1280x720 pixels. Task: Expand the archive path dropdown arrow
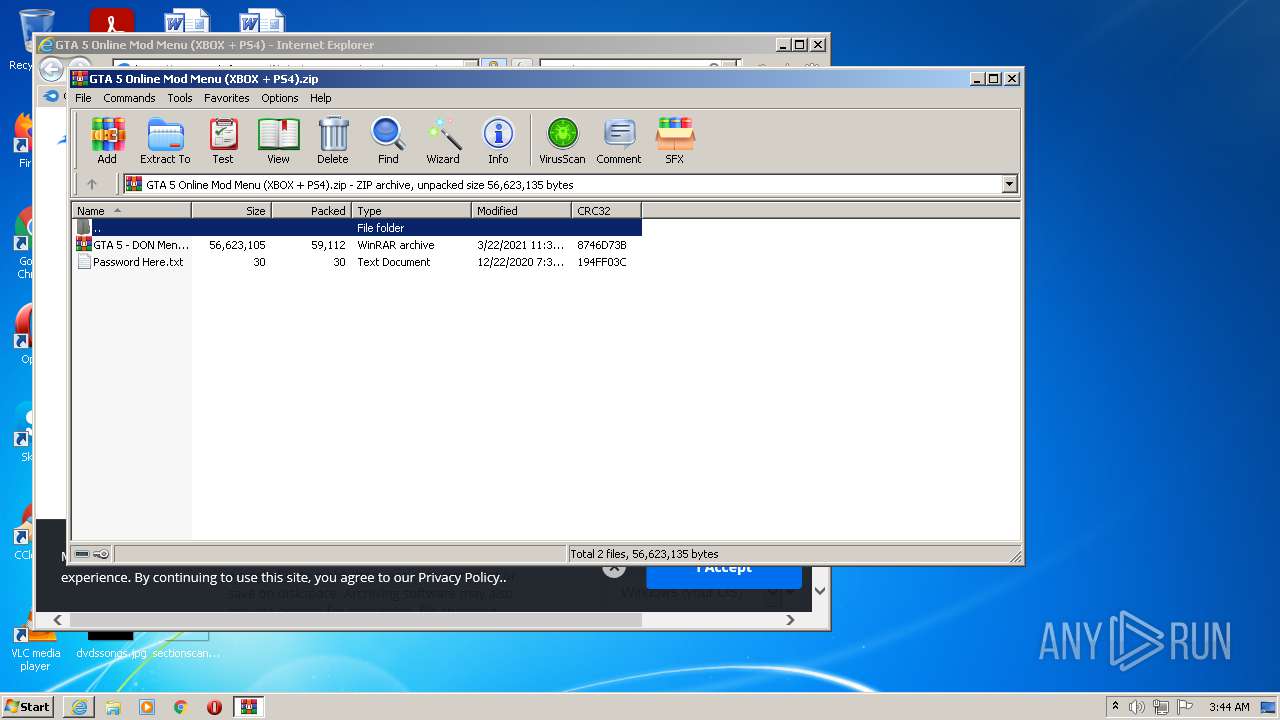1009,184
